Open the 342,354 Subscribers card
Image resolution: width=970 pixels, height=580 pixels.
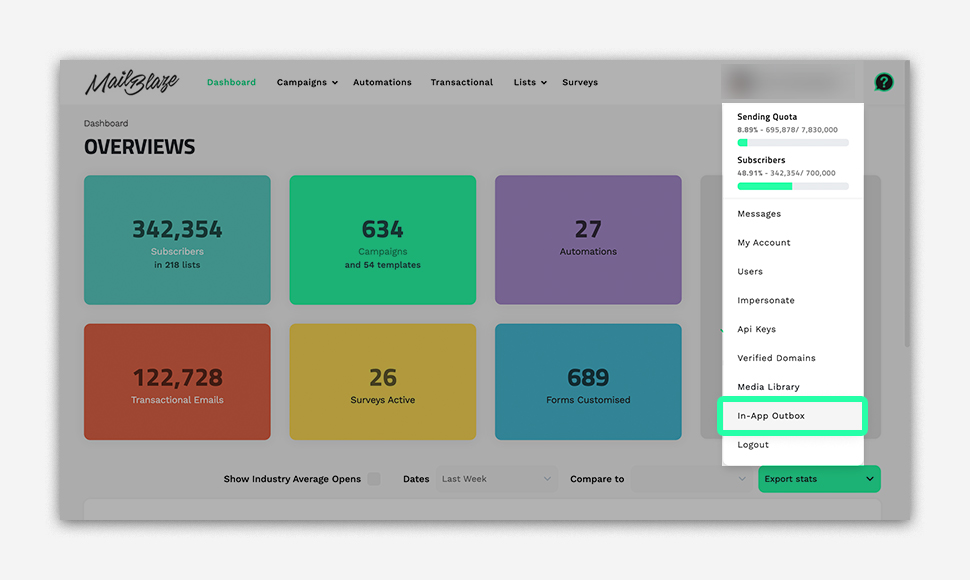(177, 240)
